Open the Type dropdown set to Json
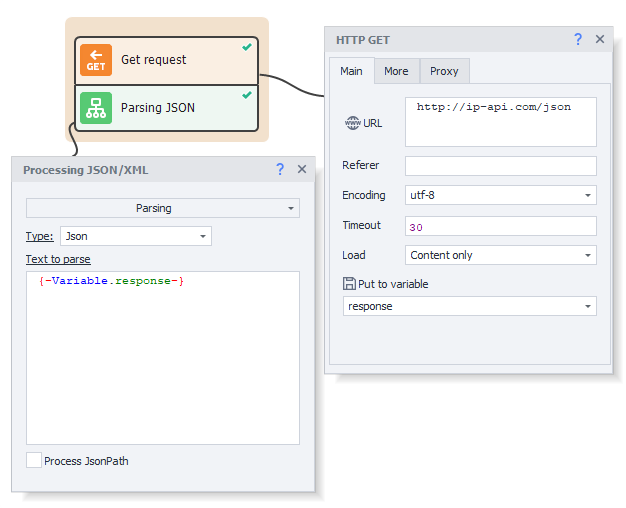 point(135,236)
